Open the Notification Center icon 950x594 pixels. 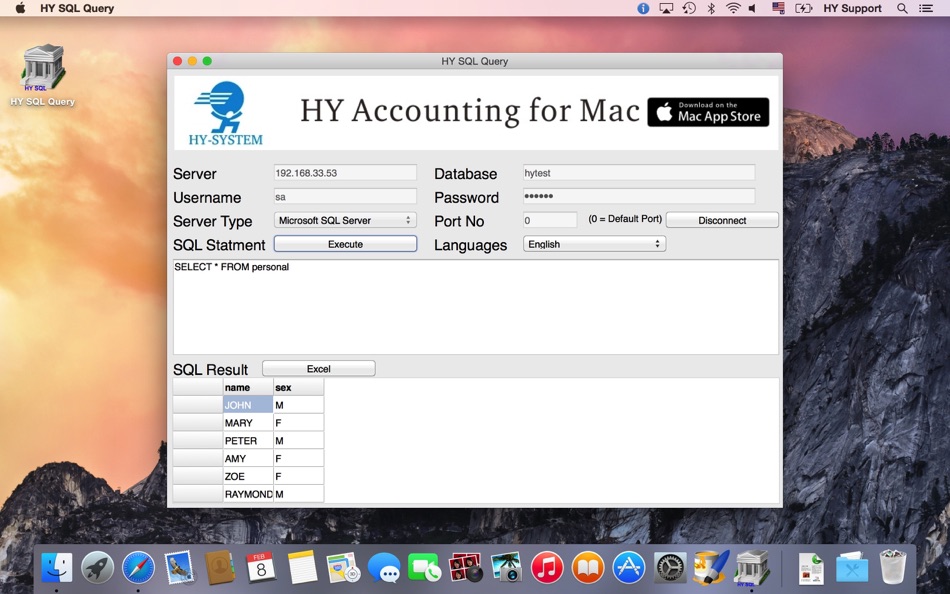coord(926,8)
